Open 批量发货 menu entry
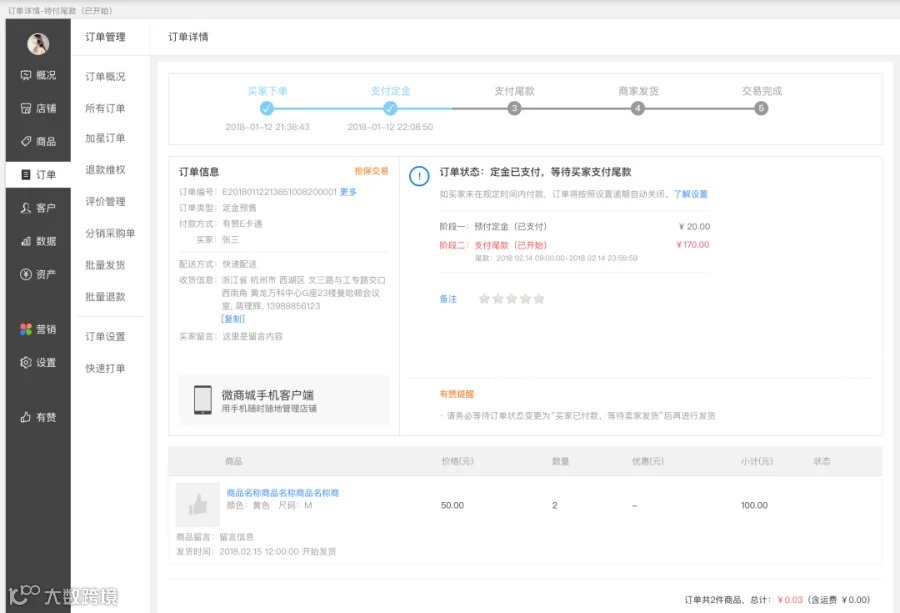 pyautogui.click(x=105, y=265)
